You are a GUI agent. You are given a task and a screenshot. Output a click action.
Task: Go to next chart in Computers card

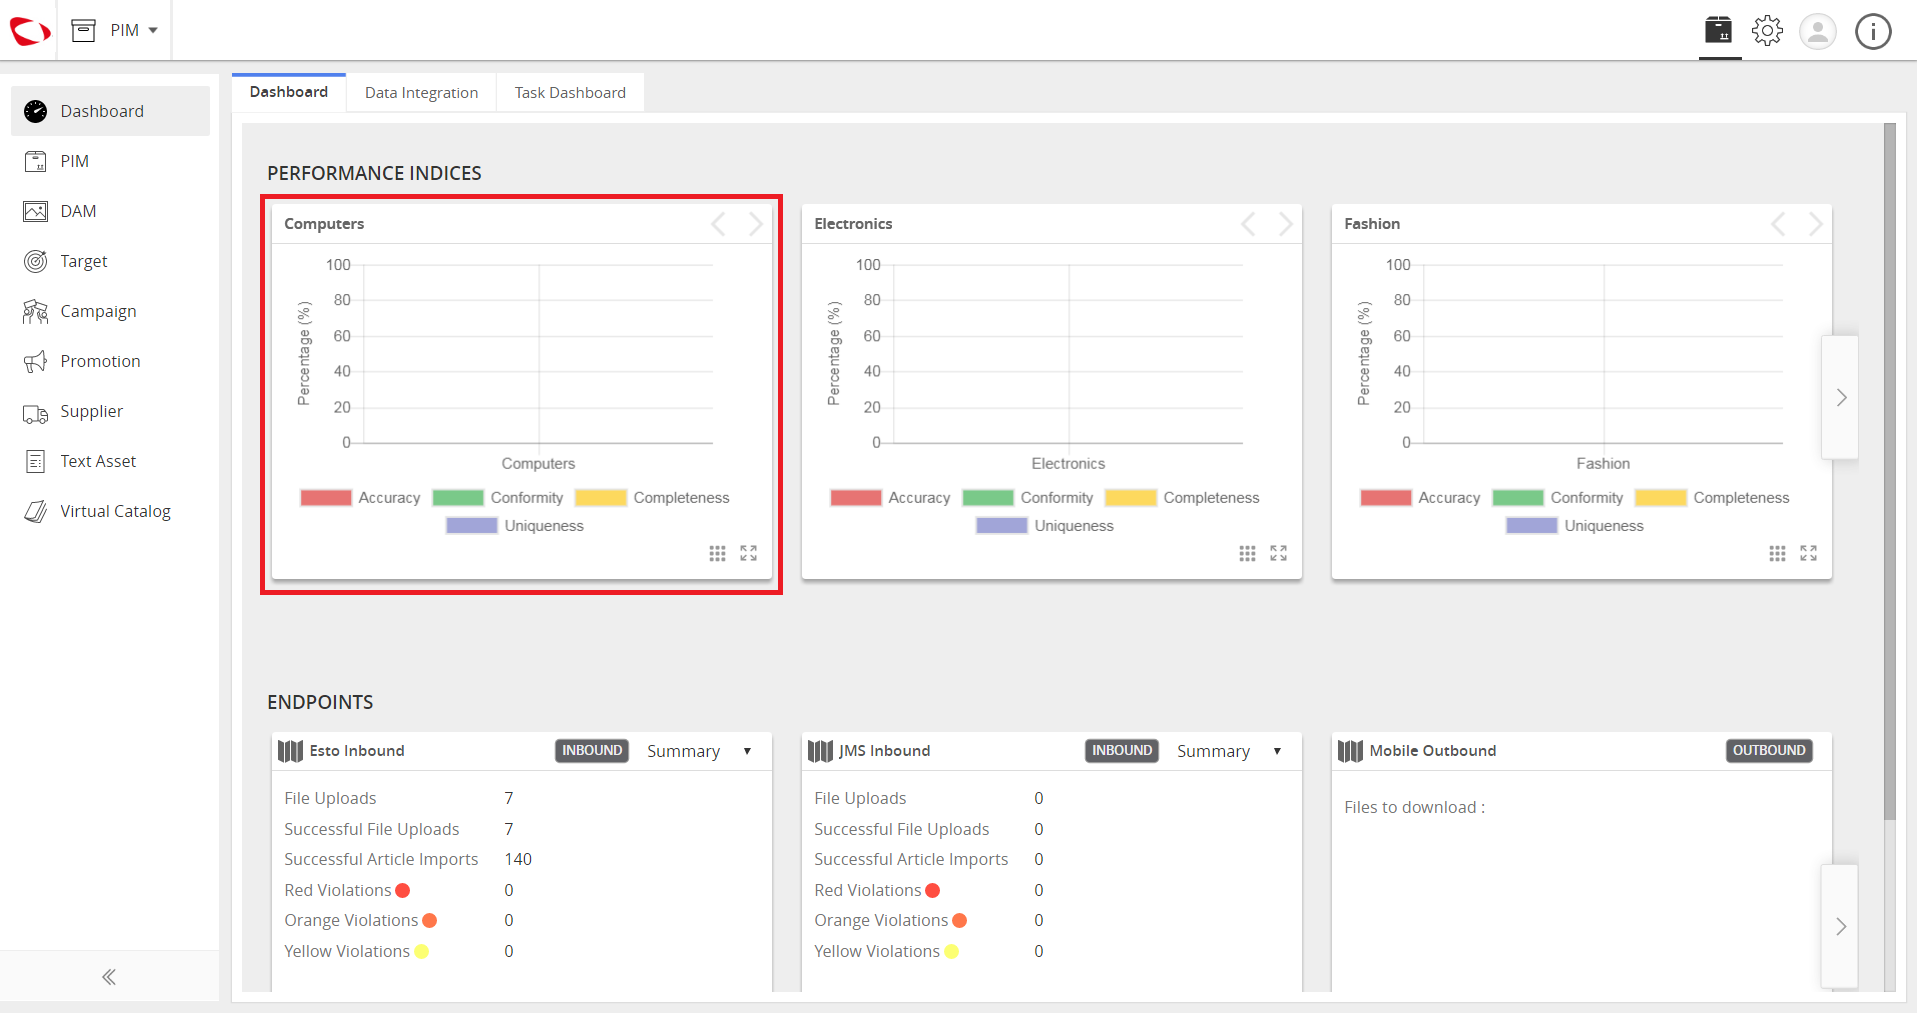(756, 224)
